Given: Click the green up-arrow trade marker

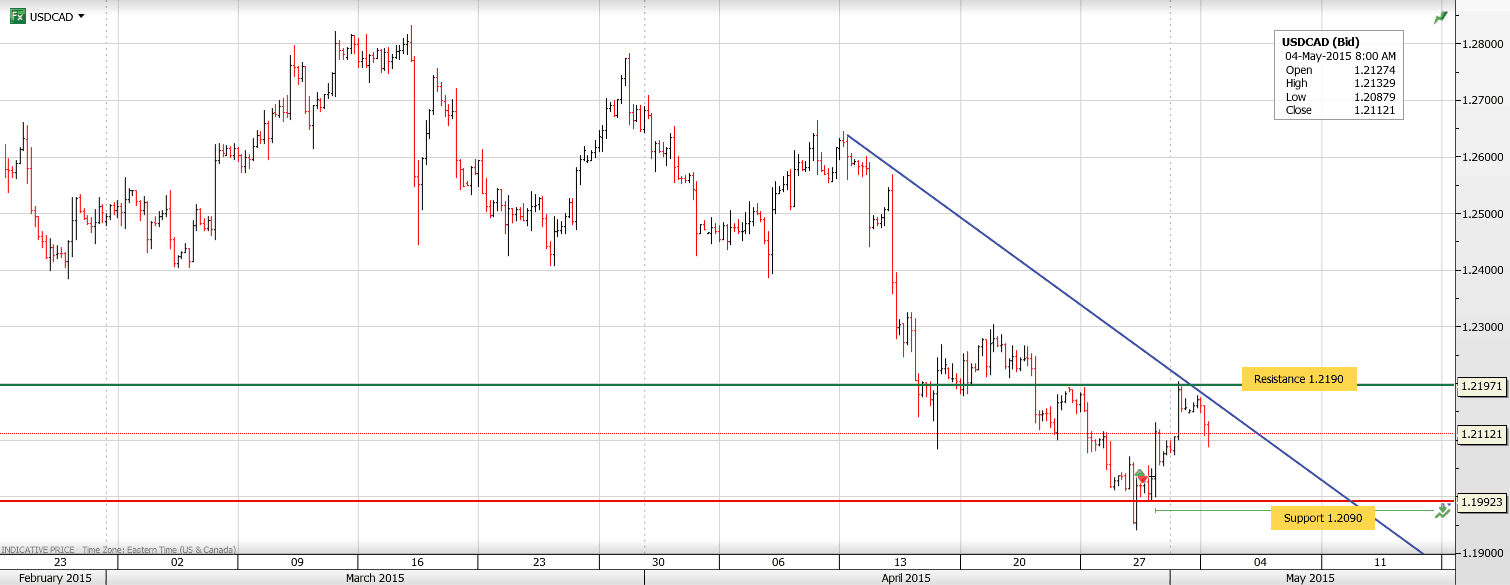Looking at the screenshot, I should click(x=1139, y=473).
